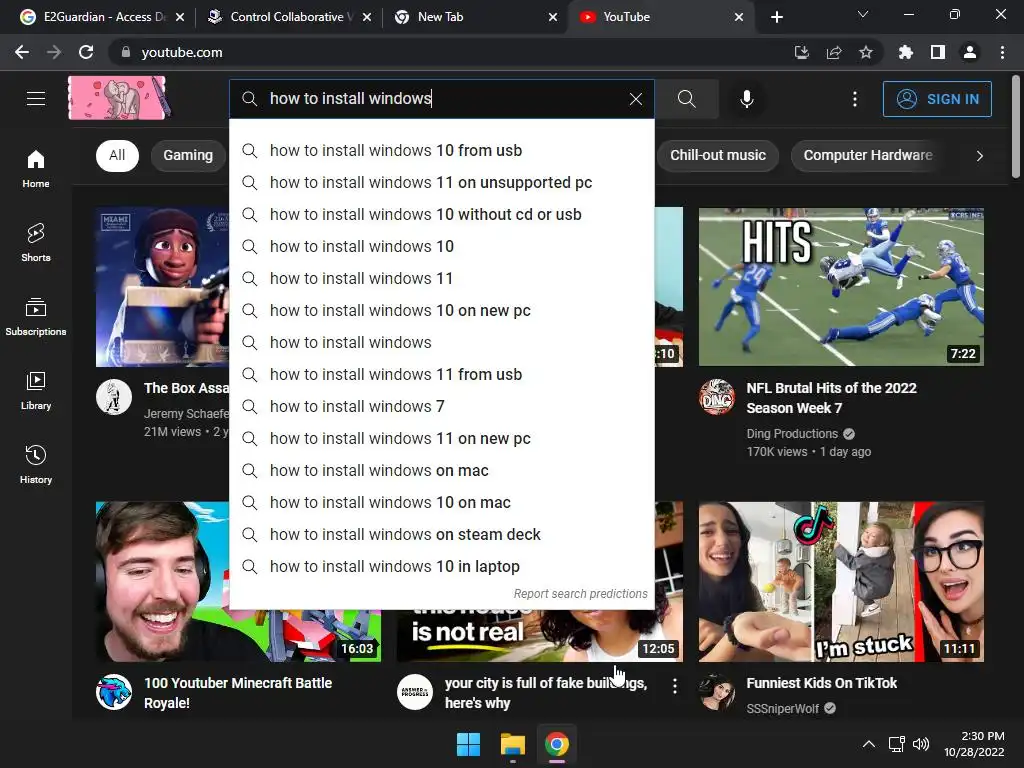Select the All filter chip
The width and height of the screenshot is (1024, 768).
coord(117,155)
